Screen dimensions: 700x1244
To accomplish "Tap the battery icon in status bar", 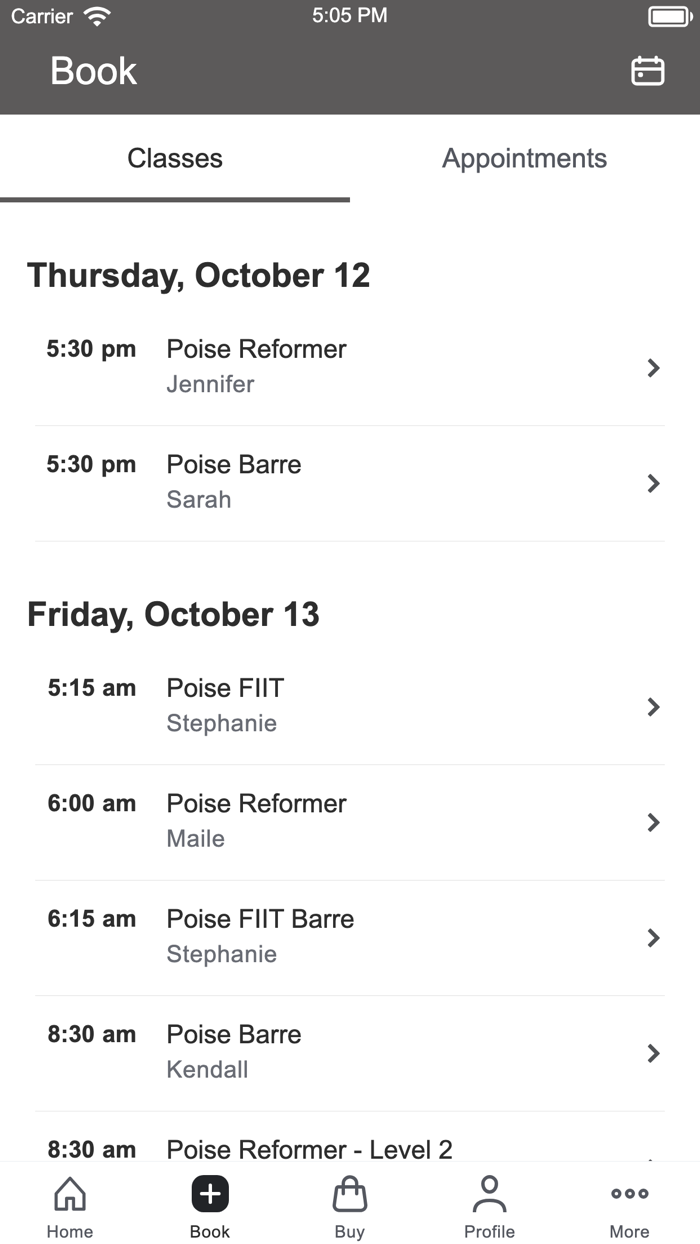I will [668, 15].
